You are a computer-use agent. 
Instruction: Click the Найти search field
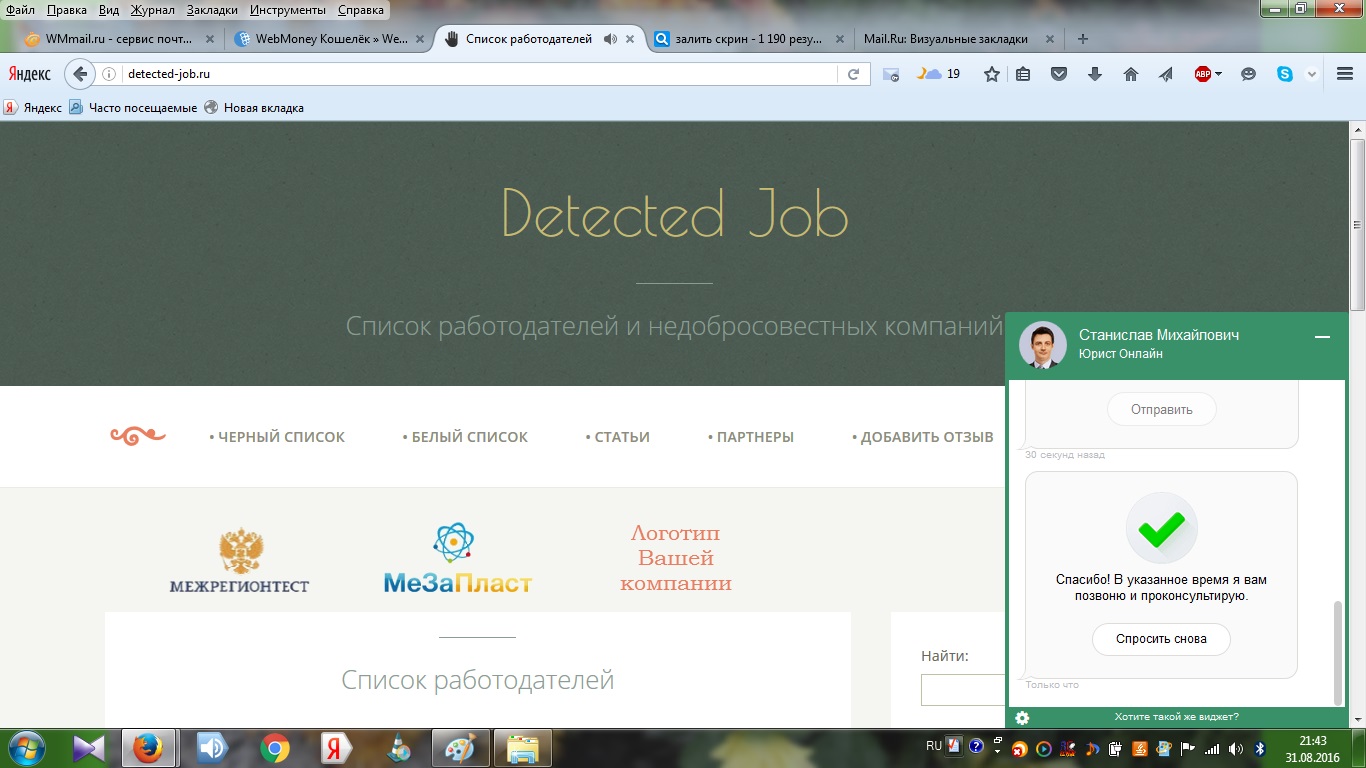pos(963,690)
